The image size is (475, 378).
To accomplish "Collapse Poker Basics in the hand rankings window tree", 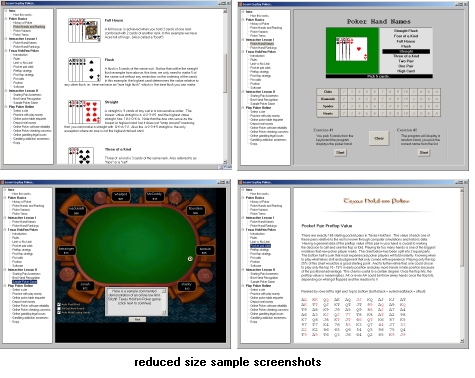I will pos(6,19).
